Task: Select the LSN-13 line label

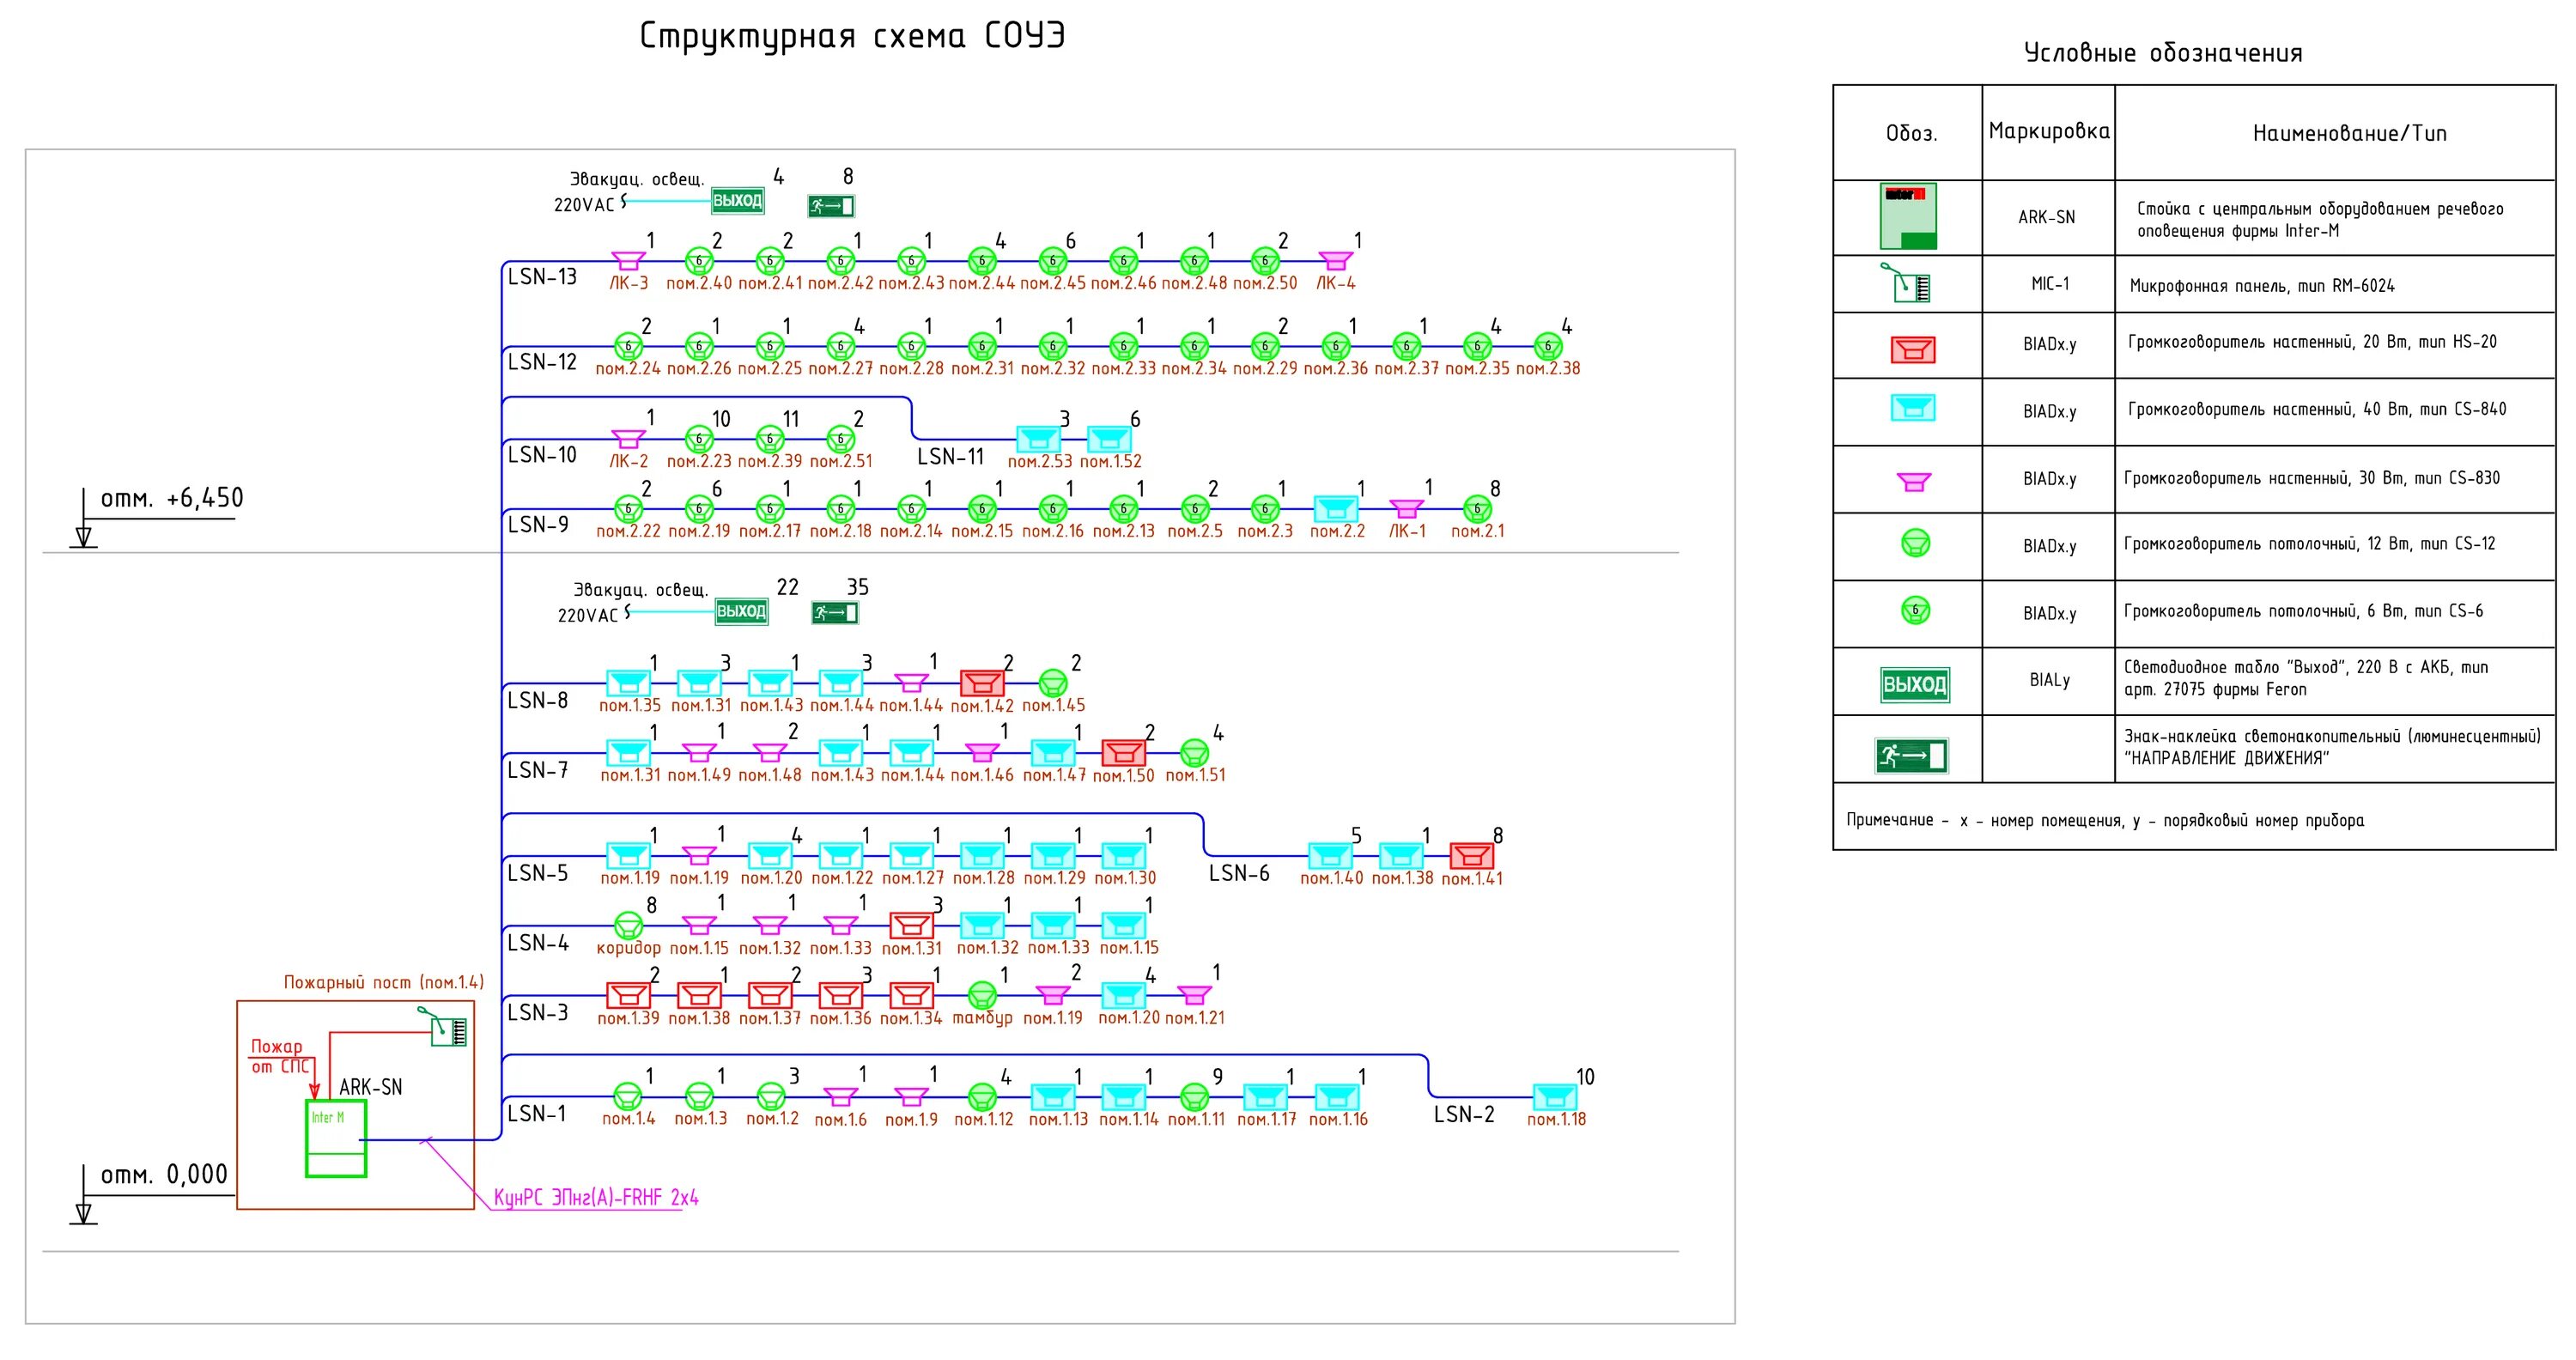Action: click(x=542, y=278)
